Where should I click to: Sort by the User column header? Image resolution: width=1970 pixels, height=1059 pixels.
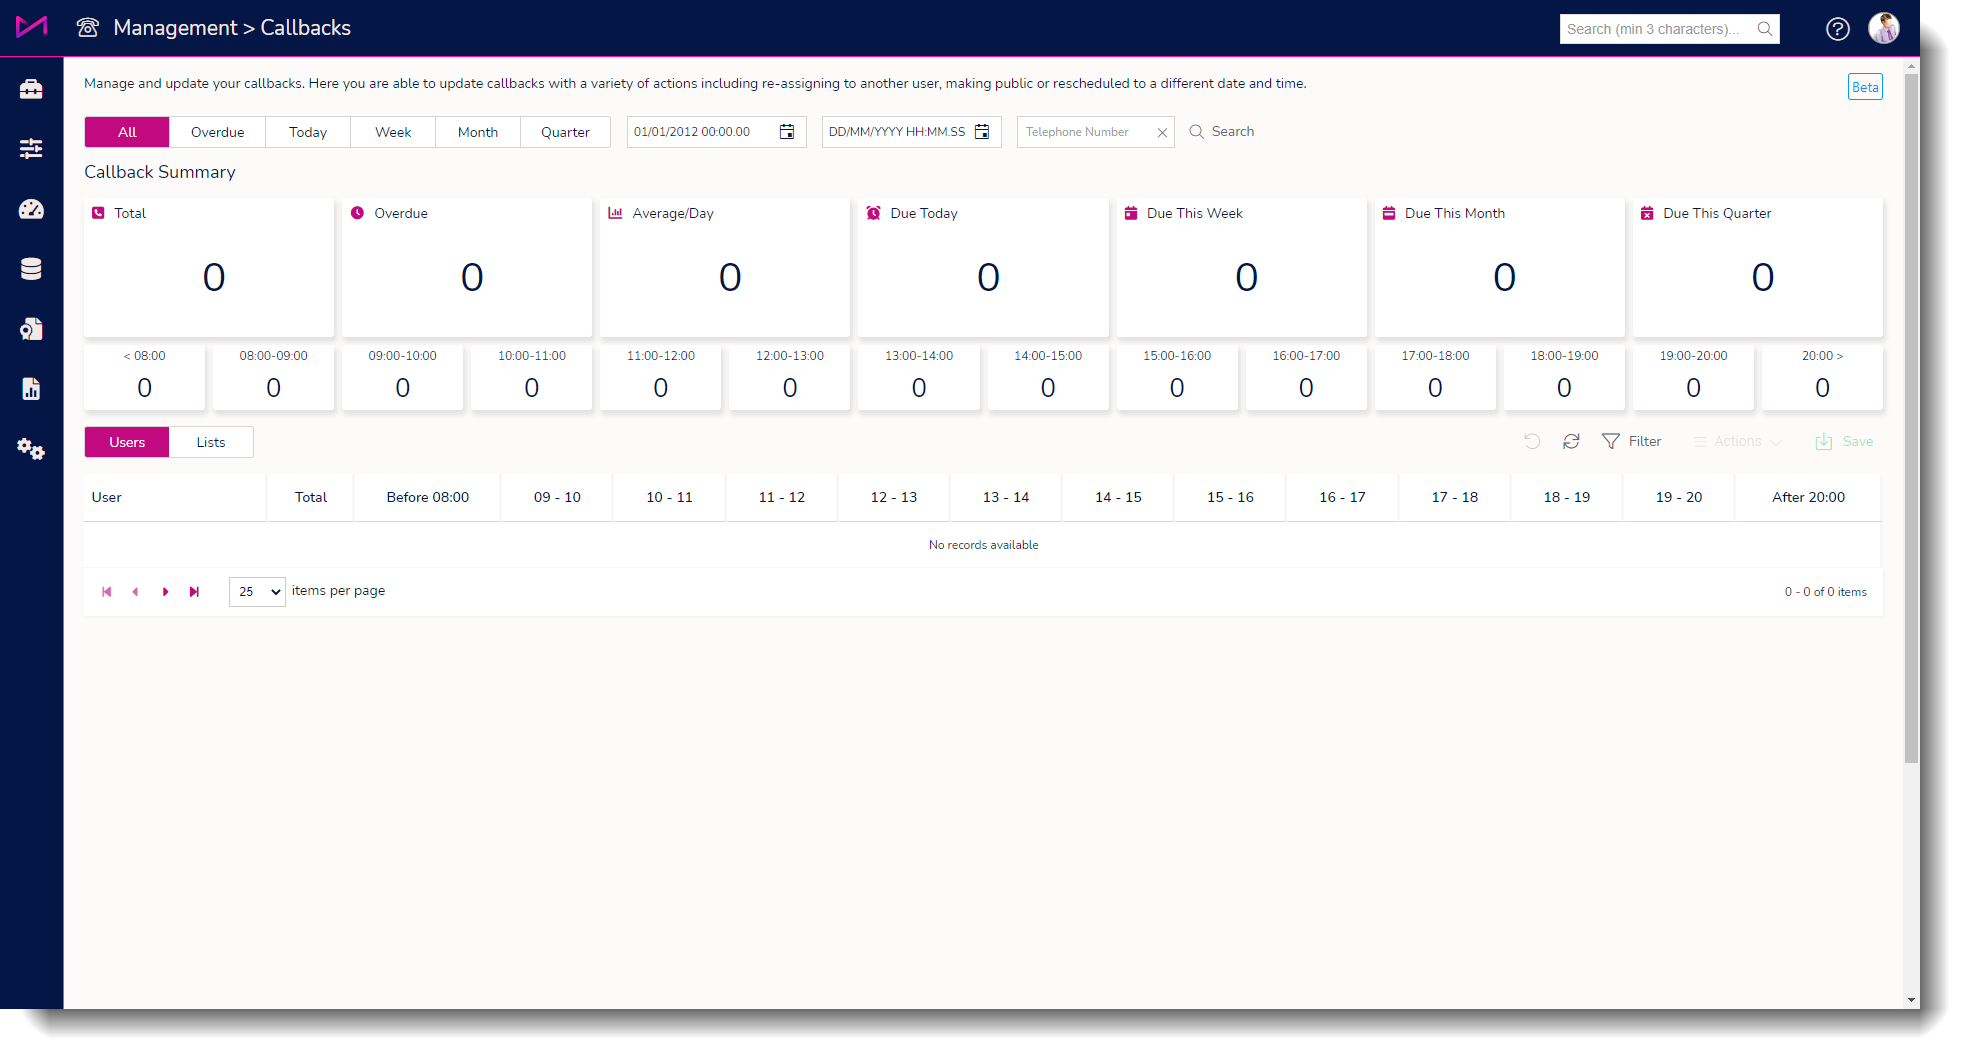click(175, 497)
